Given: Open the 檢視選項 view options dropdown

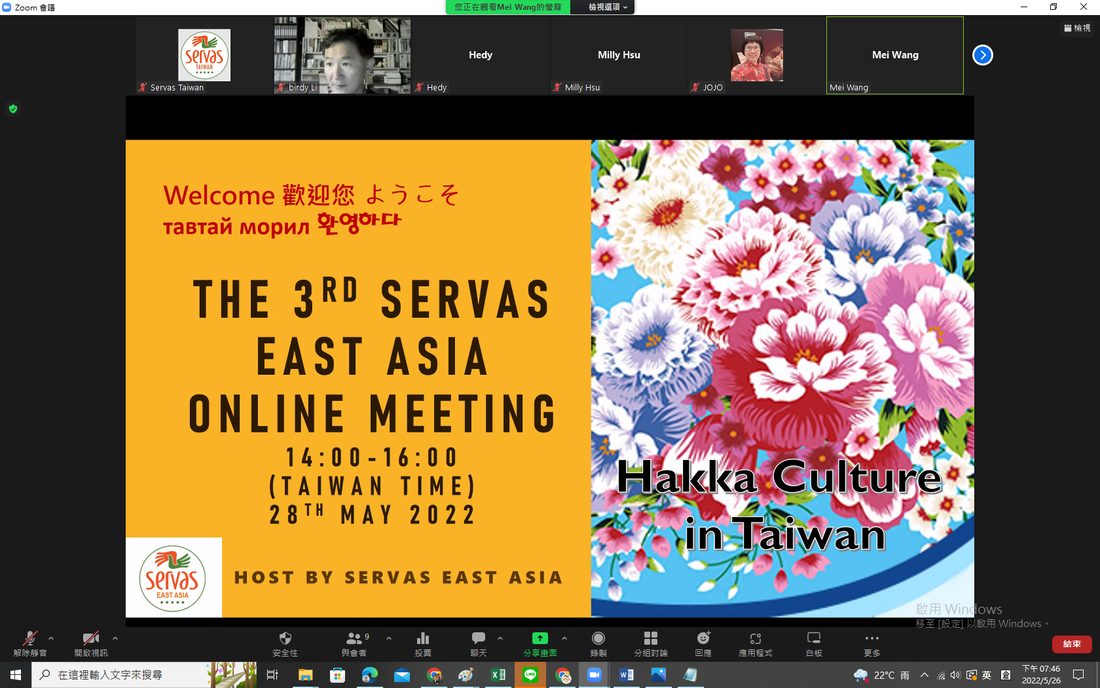Looking at the screenshot, I should 608,7.
